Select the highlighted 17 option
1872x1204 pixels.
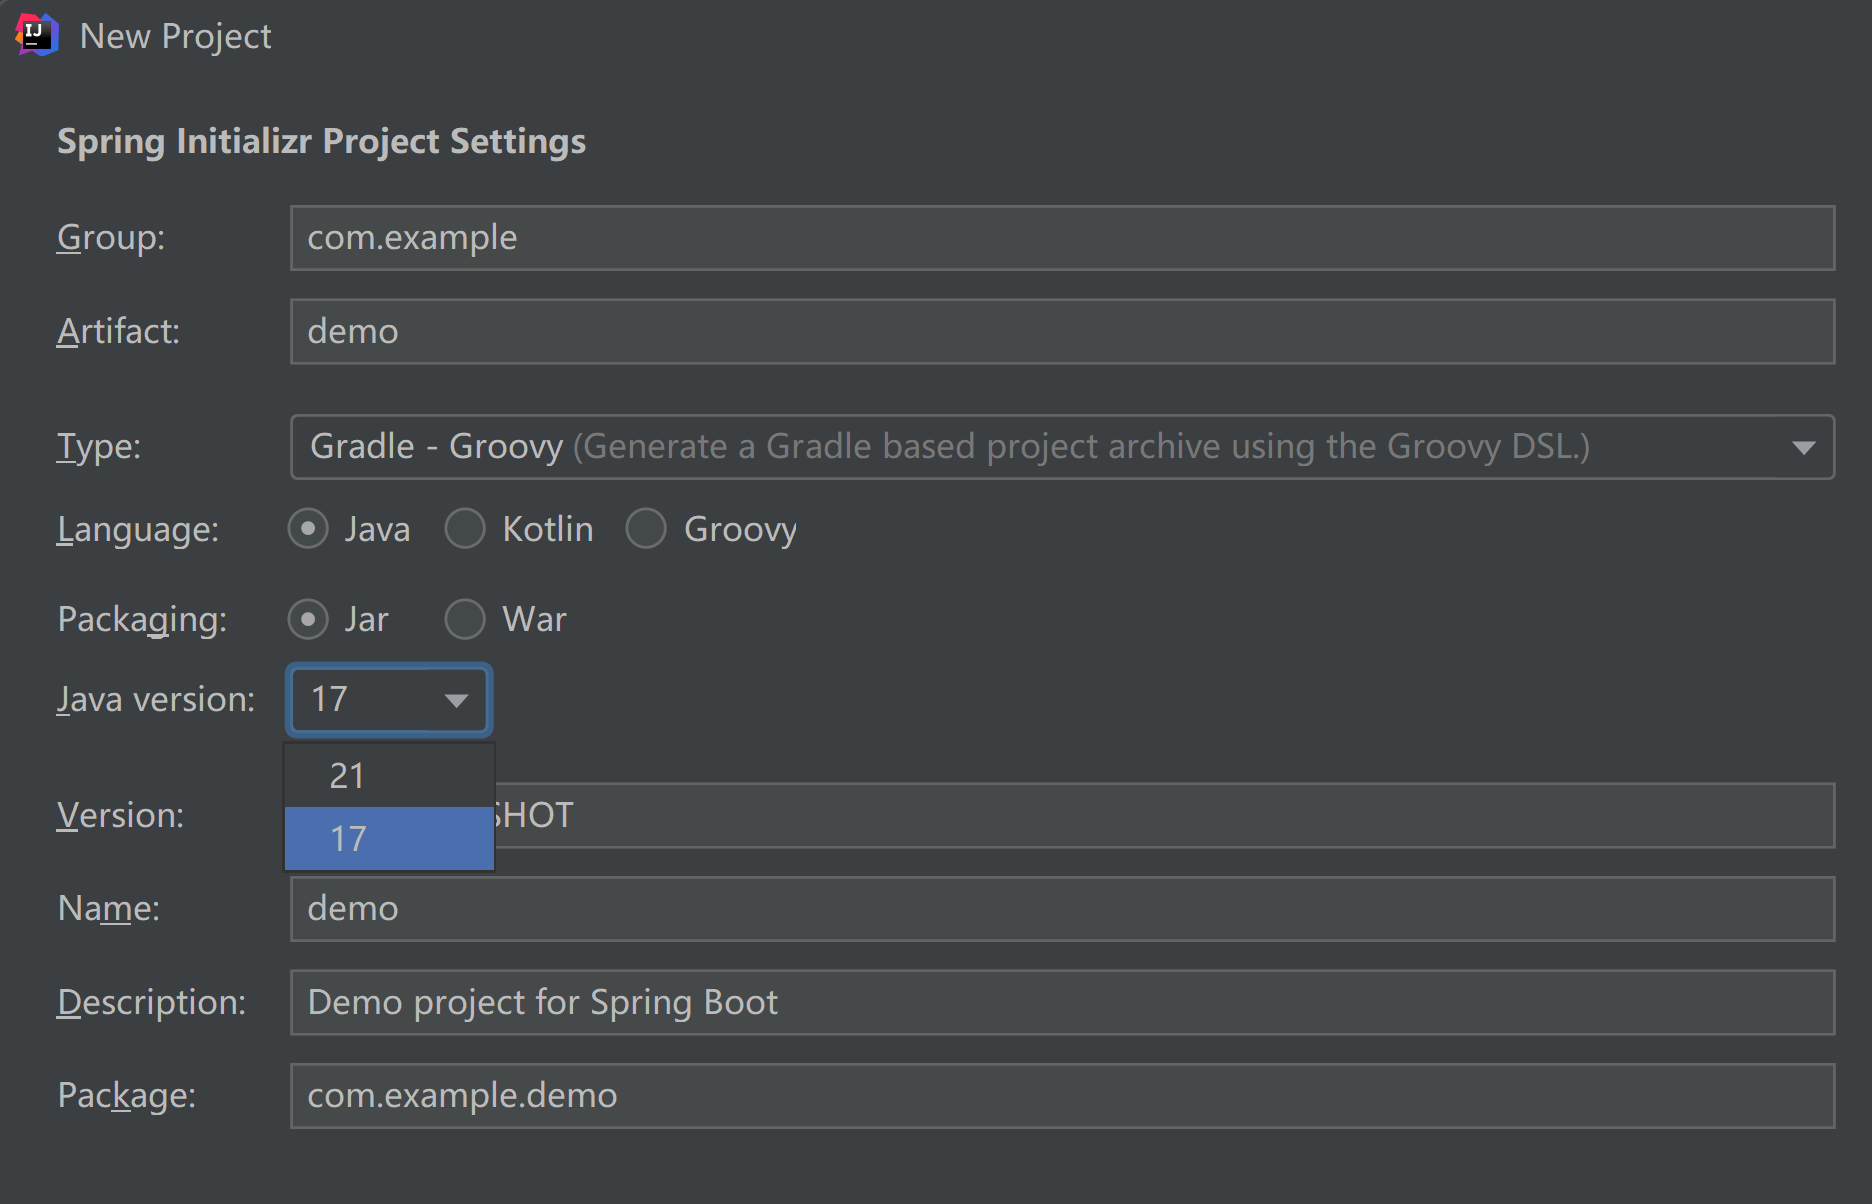pos(389,838)
